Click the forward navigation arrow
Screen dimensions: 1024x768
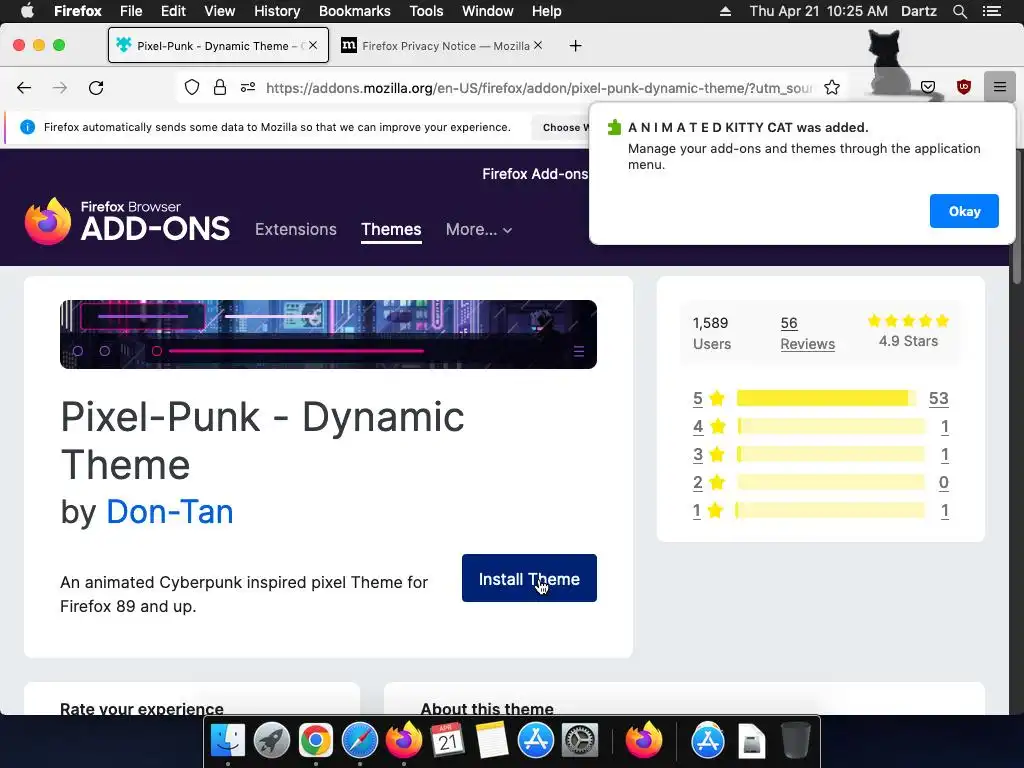[x=59, y=88]
